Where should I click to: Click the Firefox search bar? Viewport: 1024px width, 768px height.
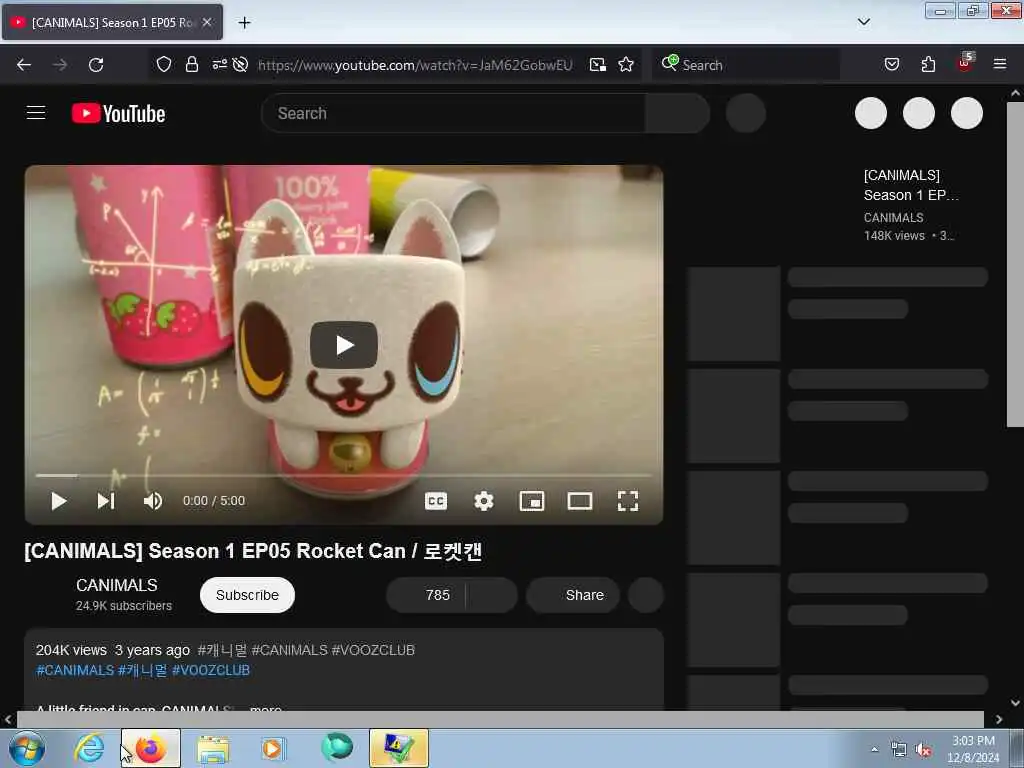point(746,65)
